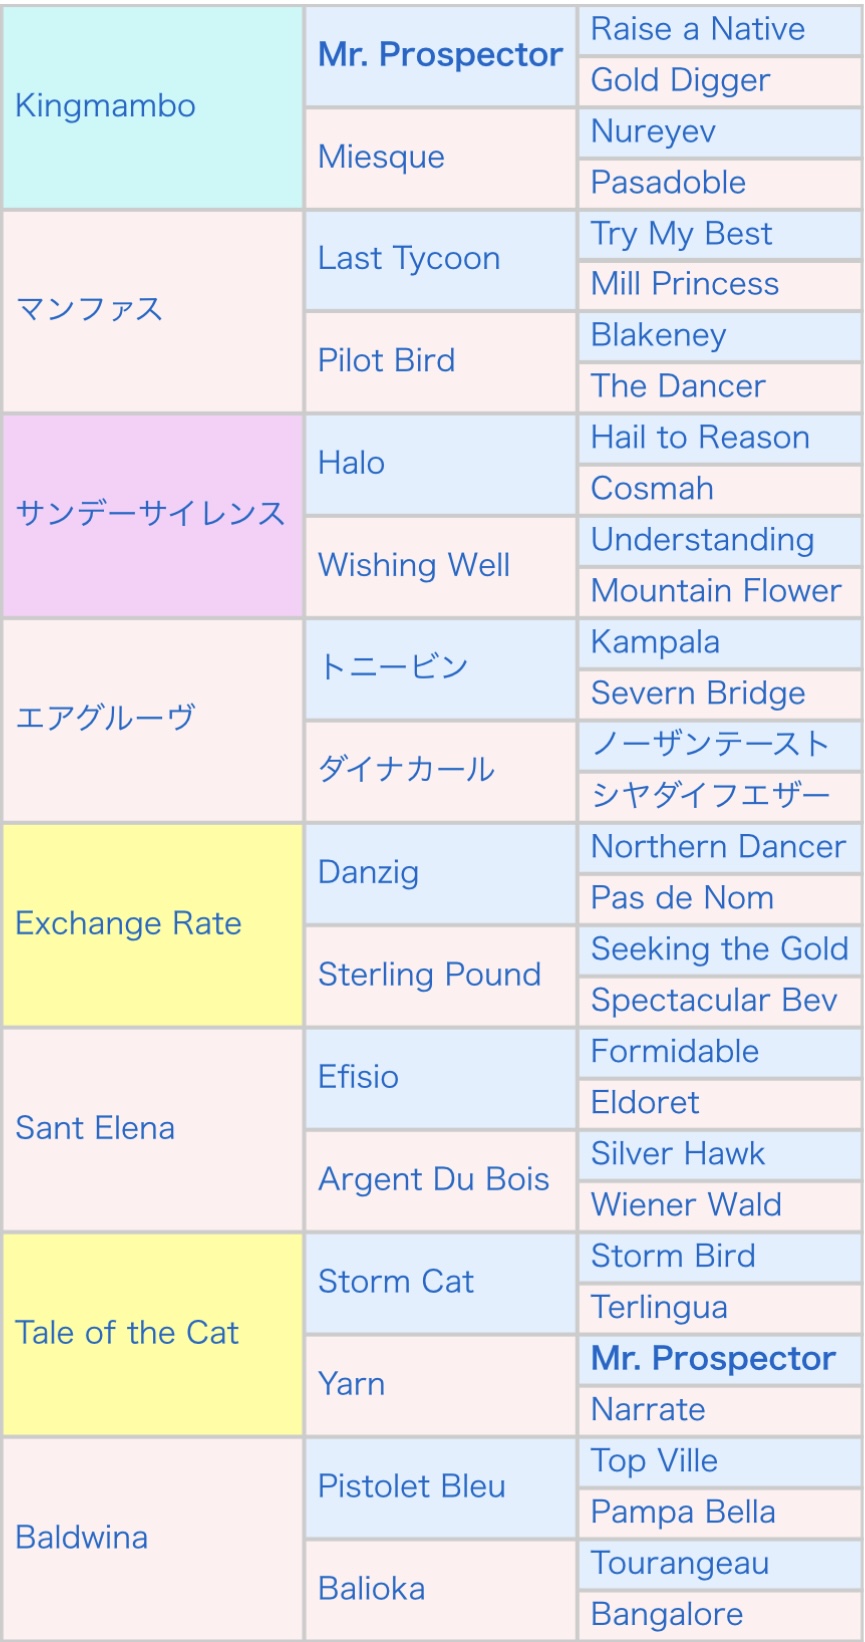Screen dimensions: 865x1642
Task: Open the Last Tycoon link
Action: tap(408, 259)
